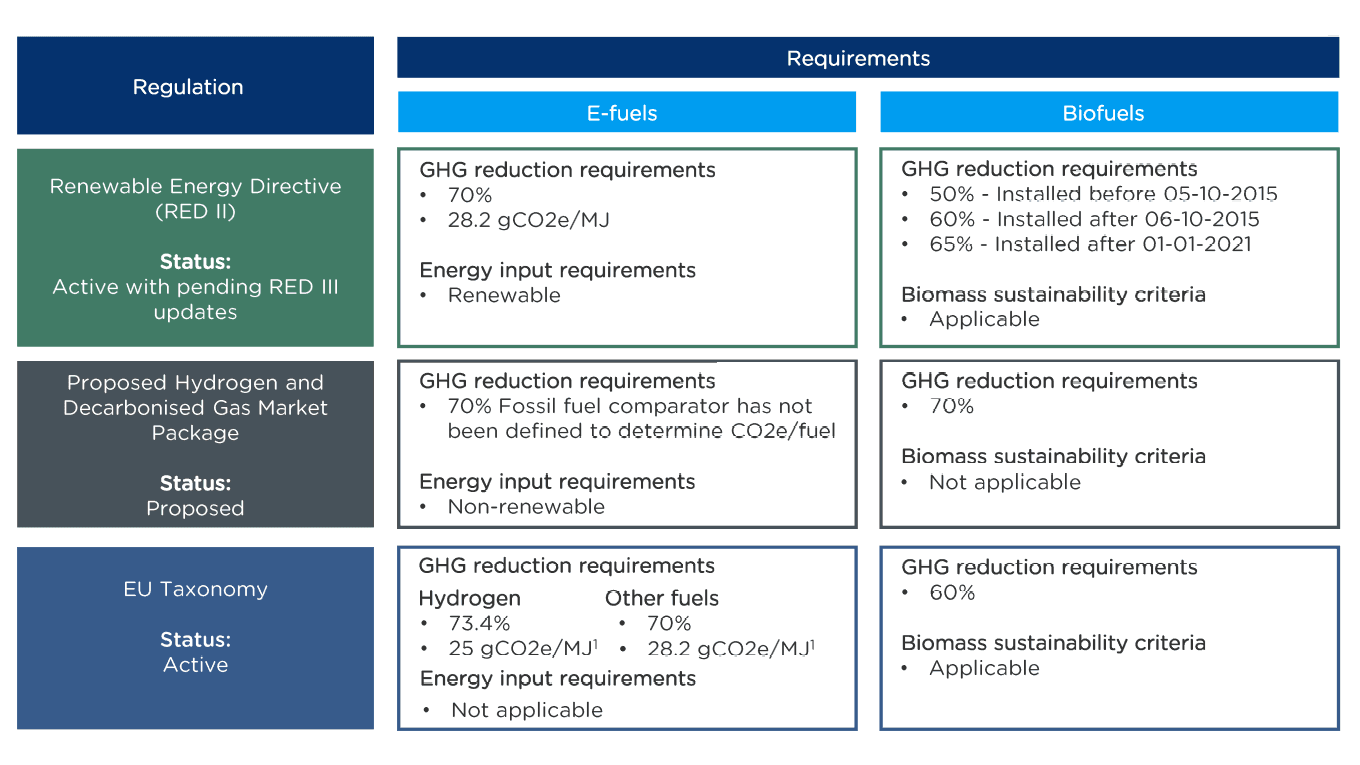Select "Applicable" in EU Taxonomy Biofuels box
Viewport: 1360px width, 765px height.
pos(984,668)
